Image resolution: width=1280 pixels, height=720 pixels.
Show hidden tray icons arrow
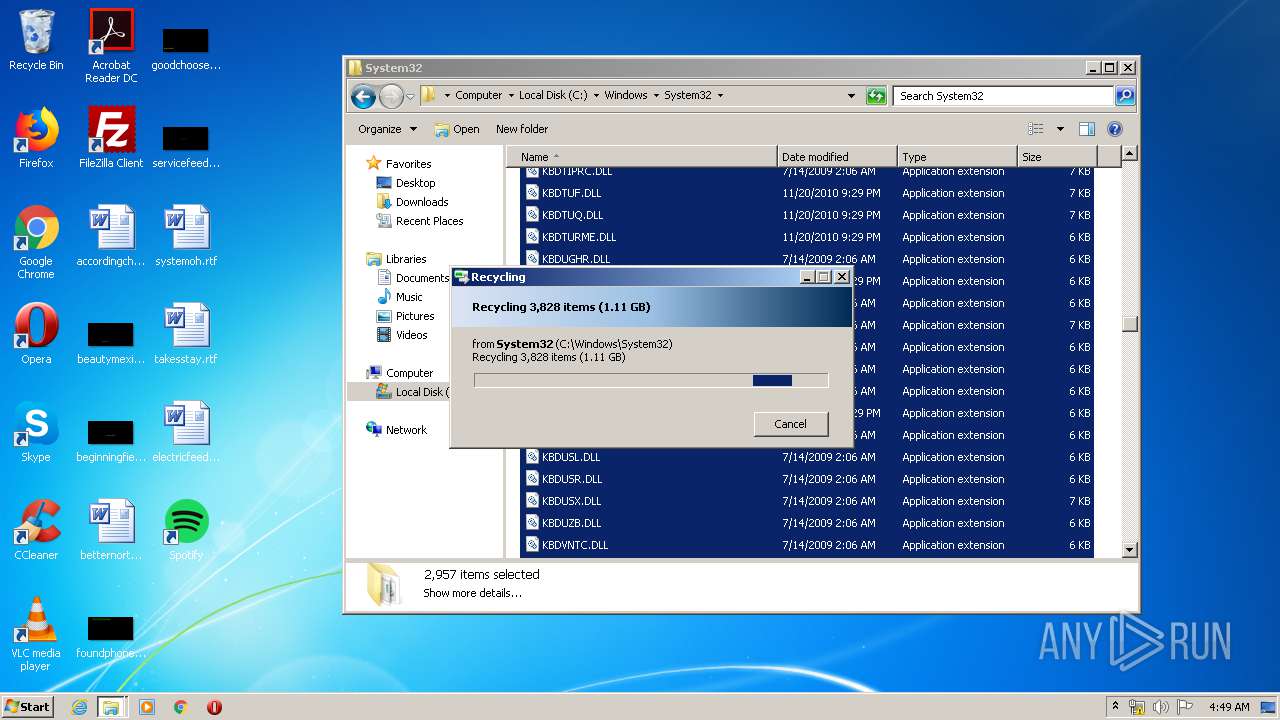(x=1116, y=706)
